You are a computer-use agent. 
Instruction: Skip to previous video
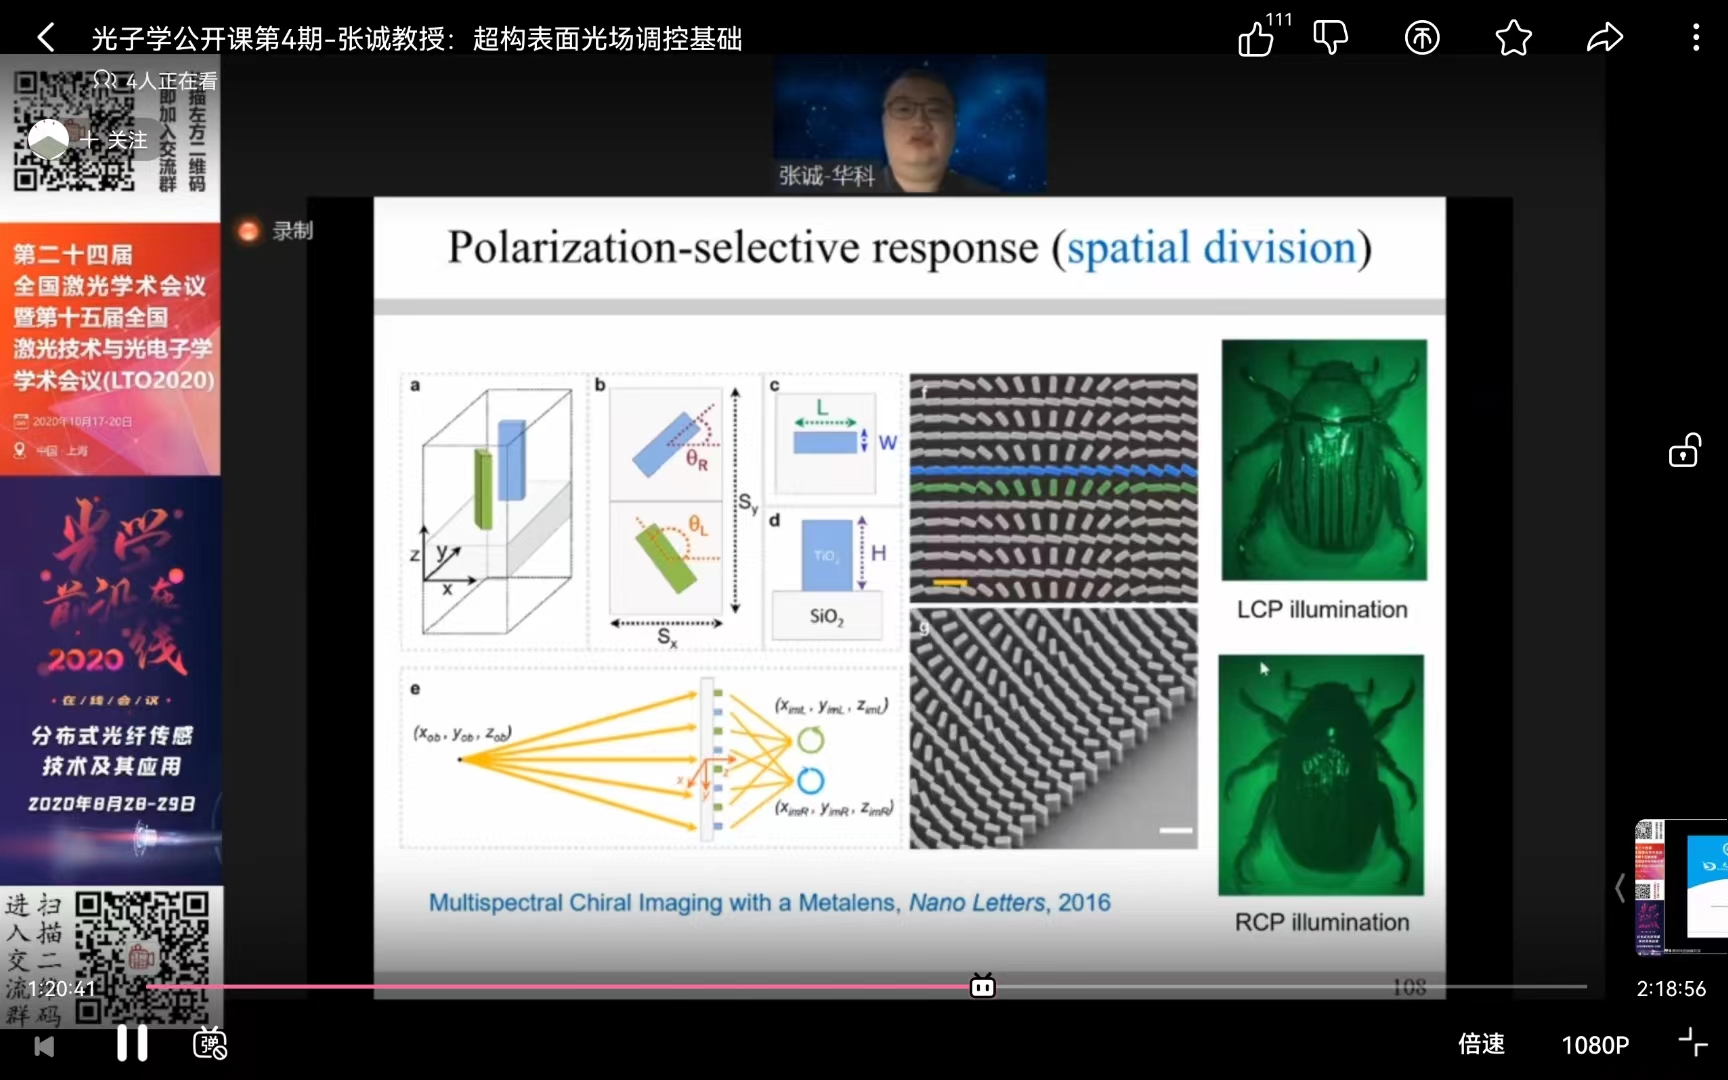[x=44, y=1046]
